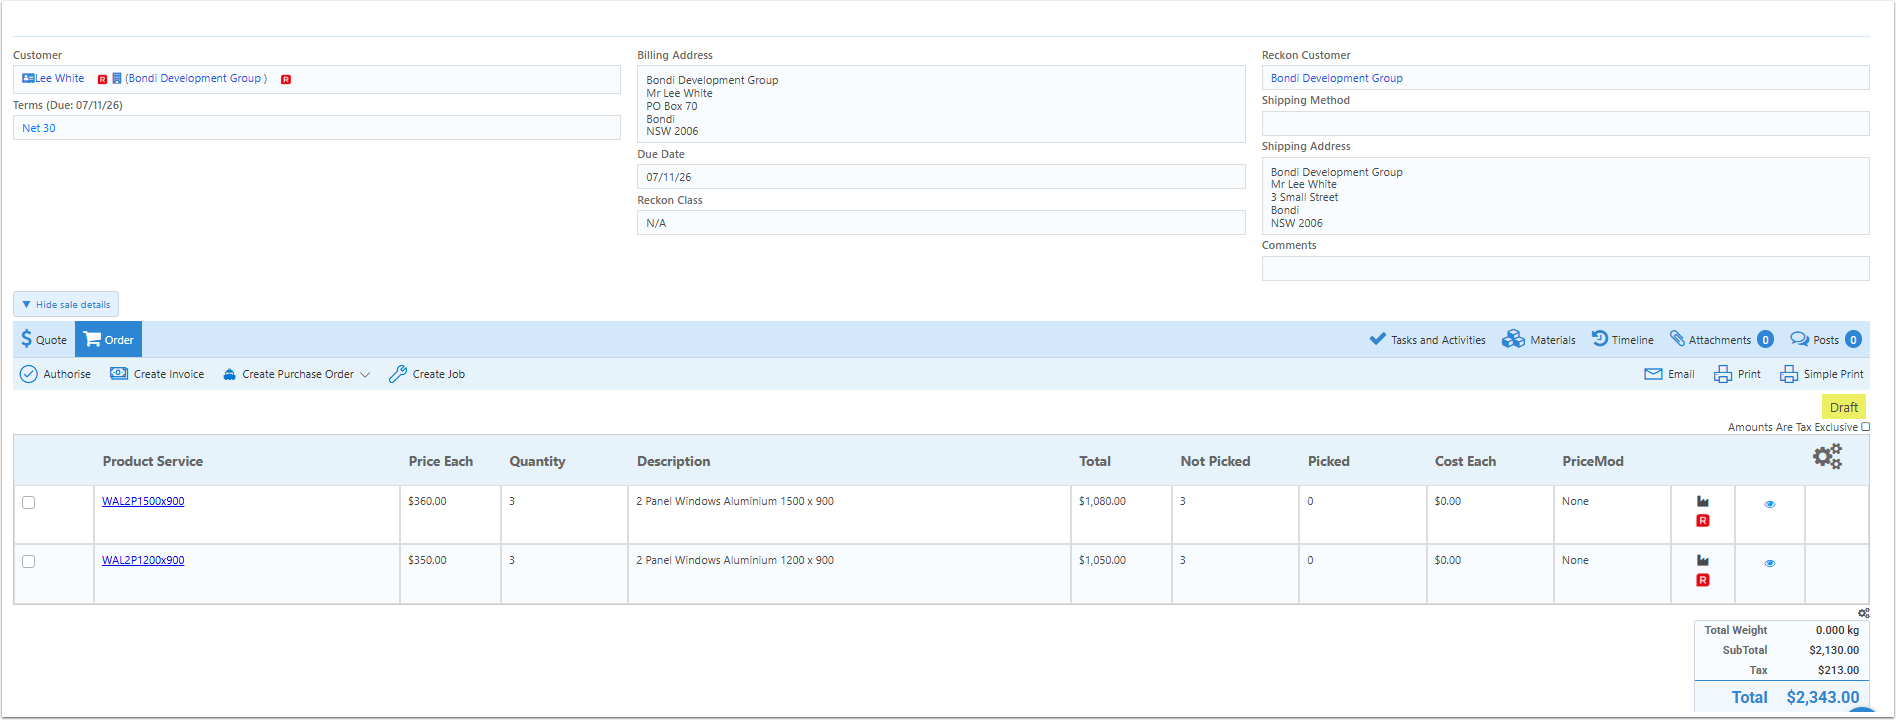Screen dimensions: 1896x720
Task: Click the Authorise checkmark circle icon
Action: [x=29, y=374]
